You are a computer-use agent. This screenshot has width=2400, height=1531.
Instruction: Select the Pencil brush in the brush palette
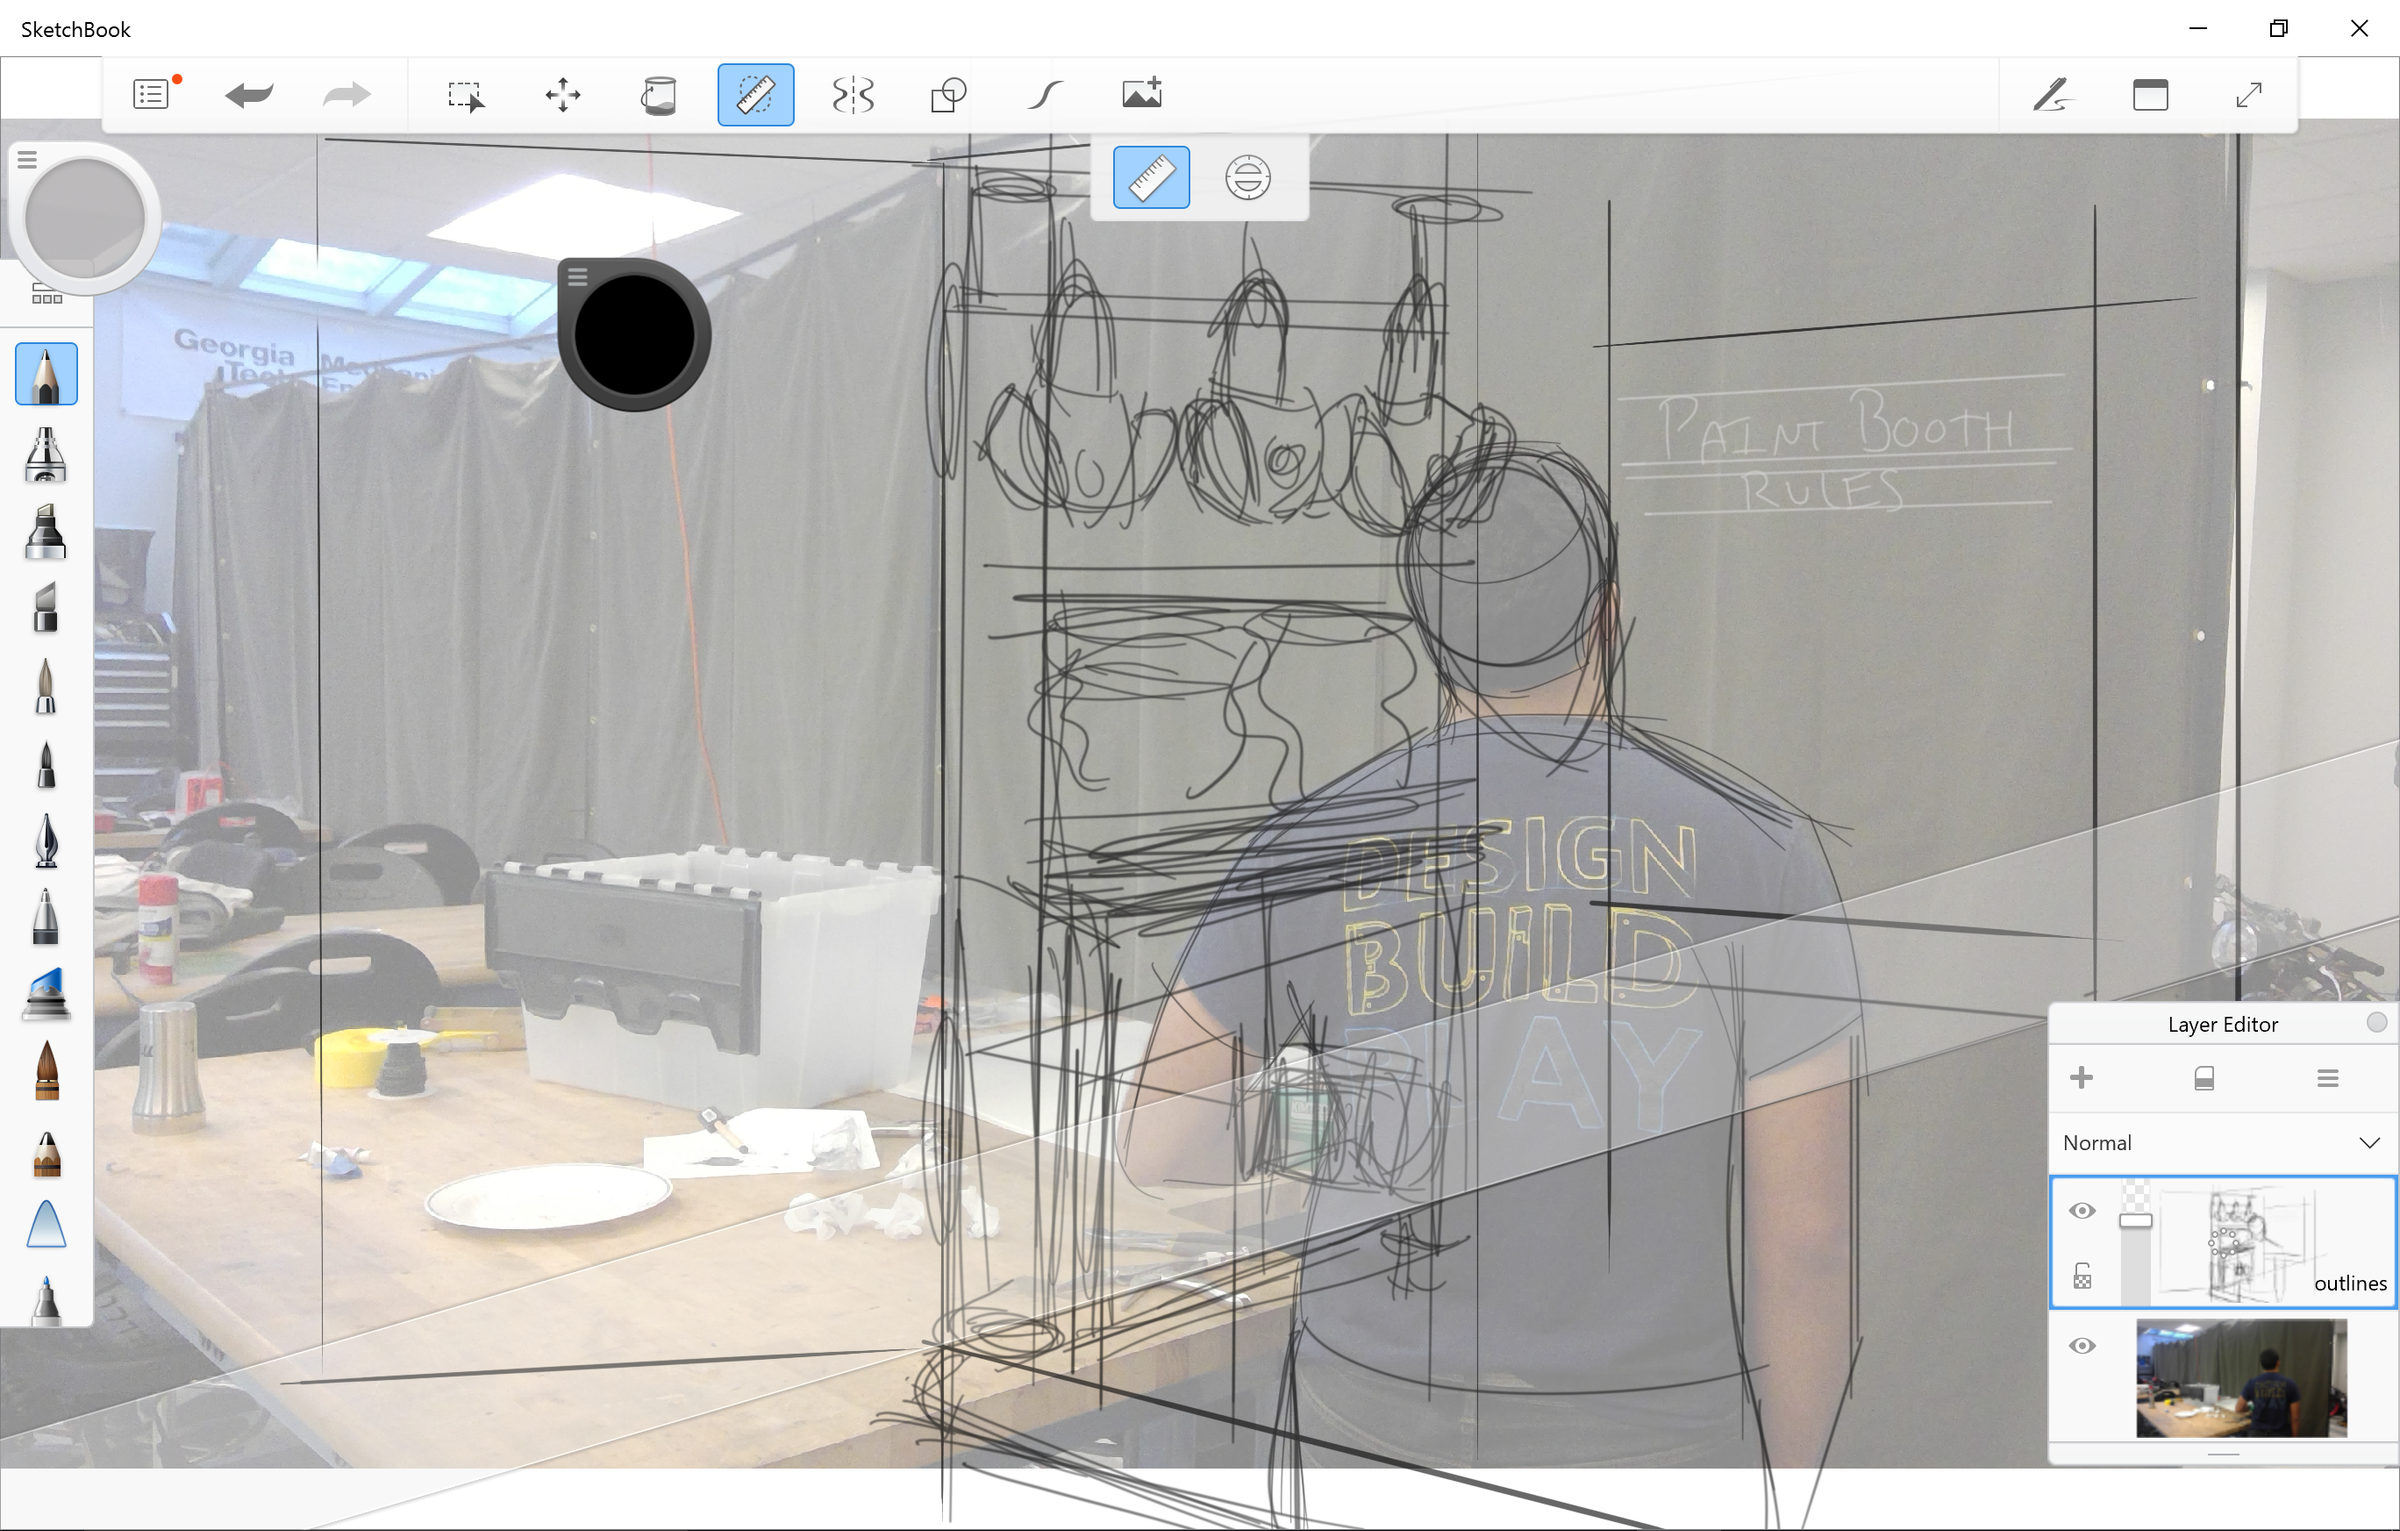[x=45, y=373]
